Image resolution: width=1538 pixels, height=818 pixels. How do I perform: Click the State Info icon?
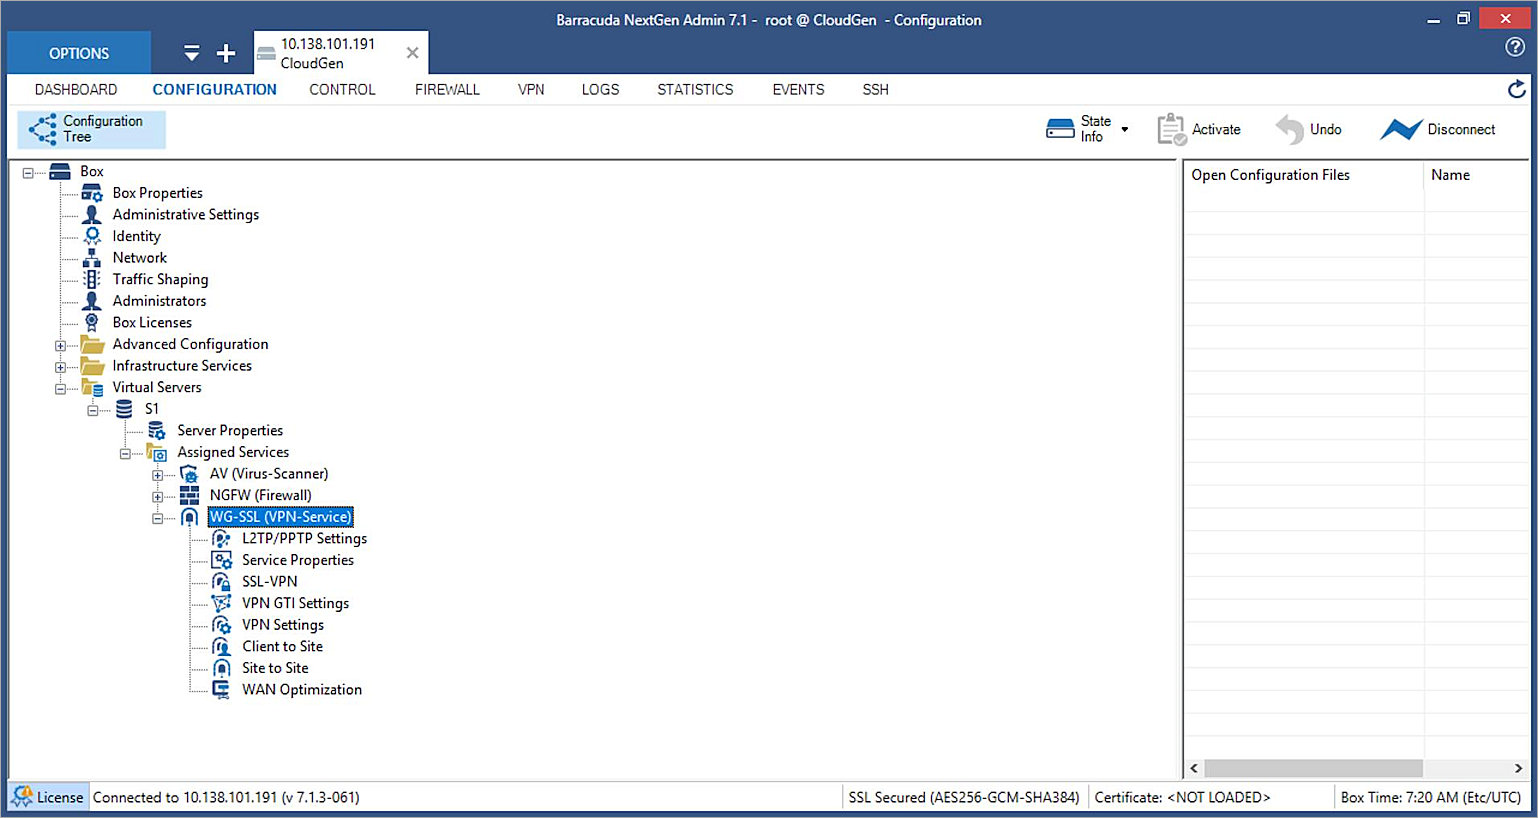coord(1062,128)
